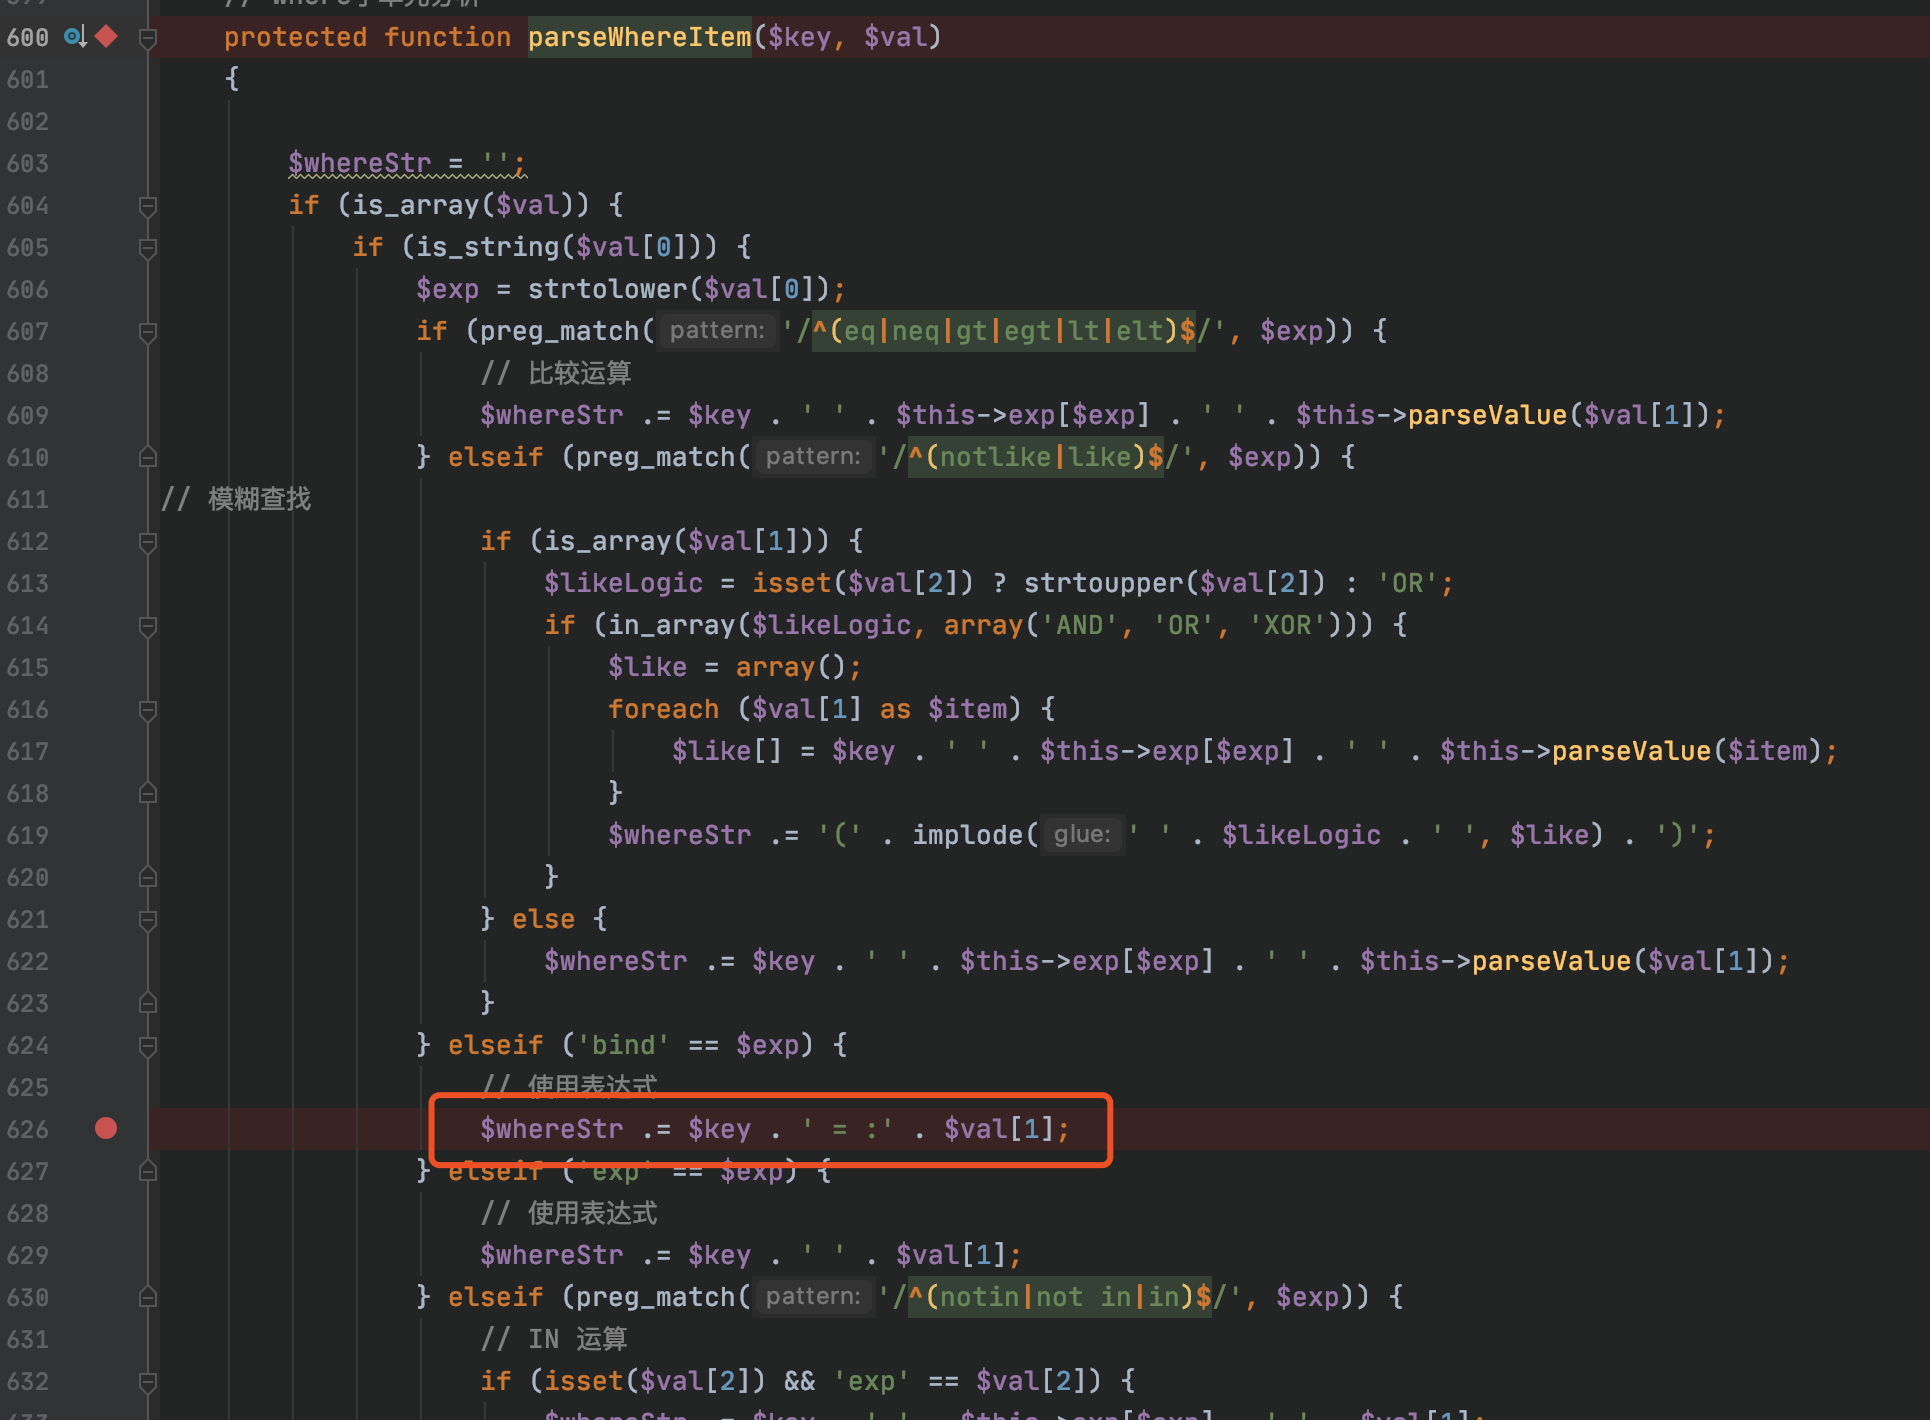Viewport: 1930px width, 1420px height.
Task: Fold the preg_match if block at line 607
Action: click(148, 332)
